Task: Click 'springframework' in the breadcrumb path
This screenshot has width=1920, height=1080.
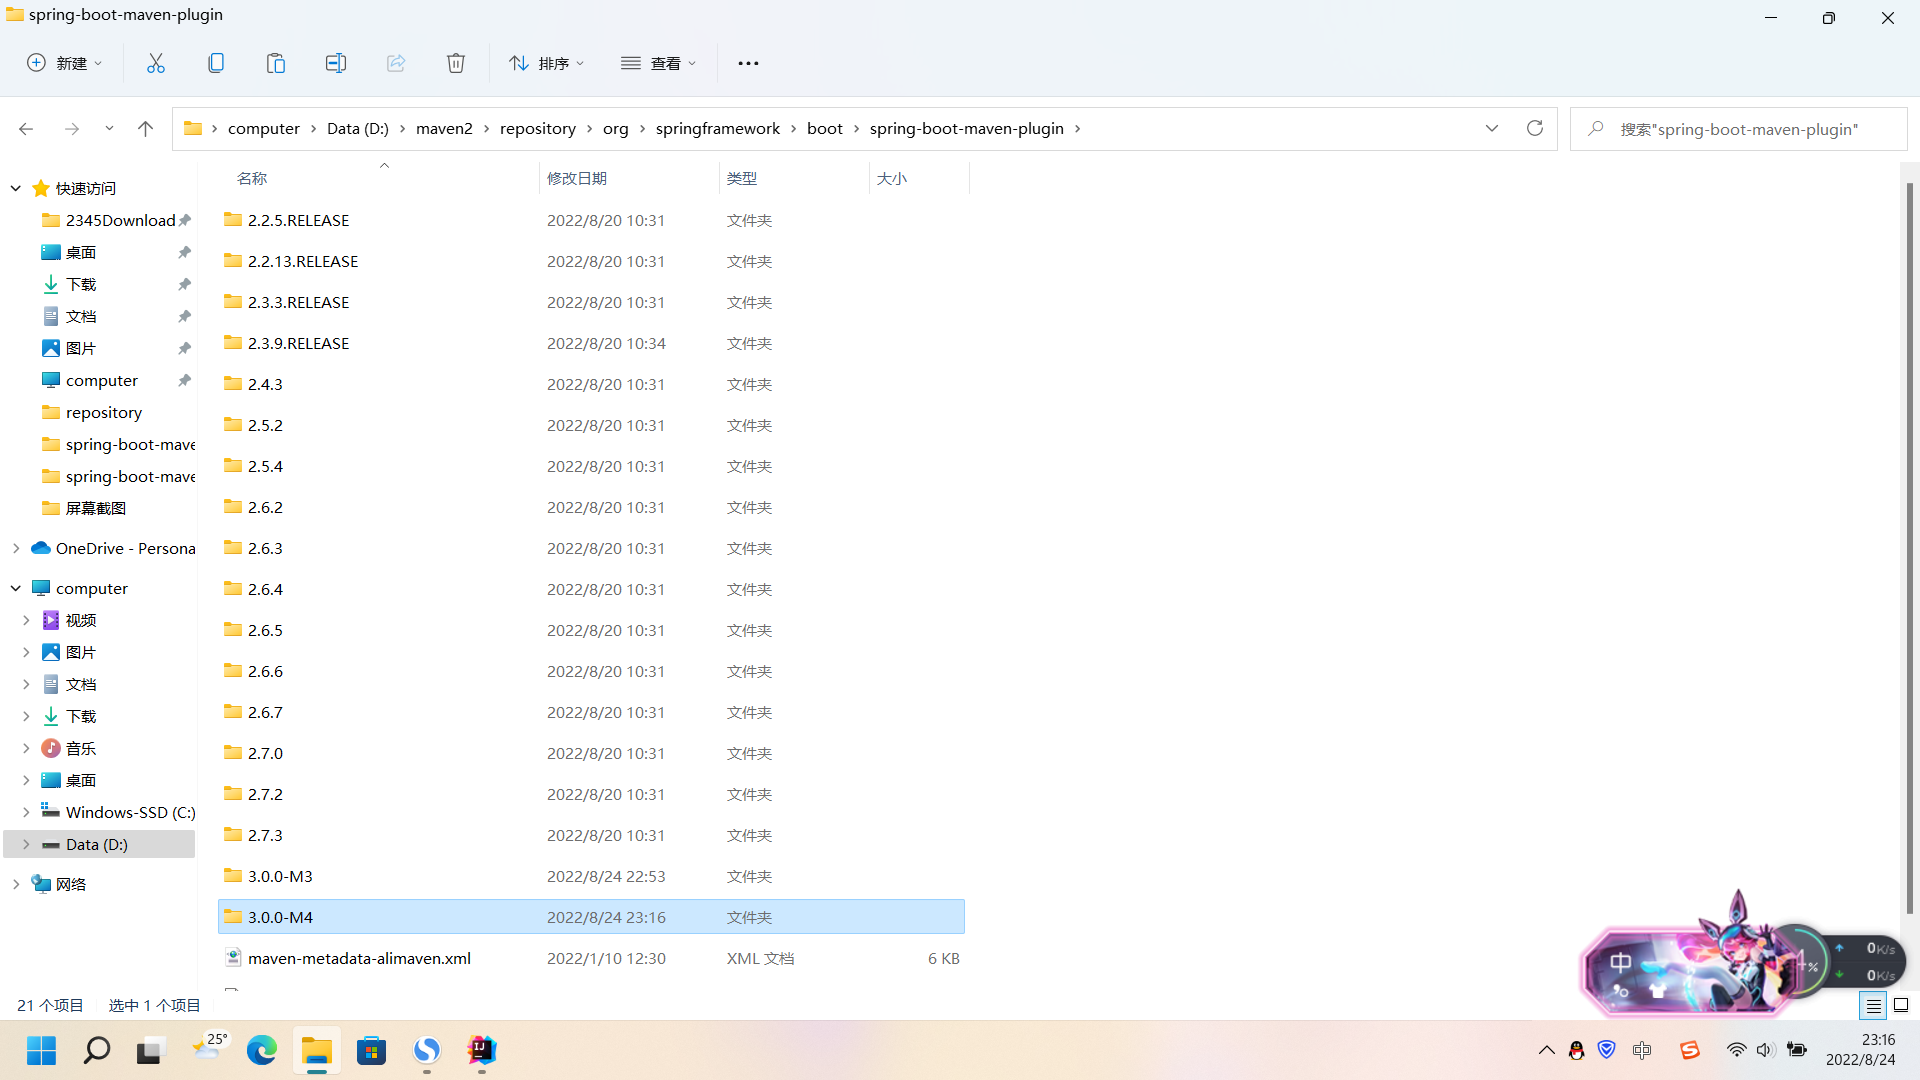Action: point(718,128)
